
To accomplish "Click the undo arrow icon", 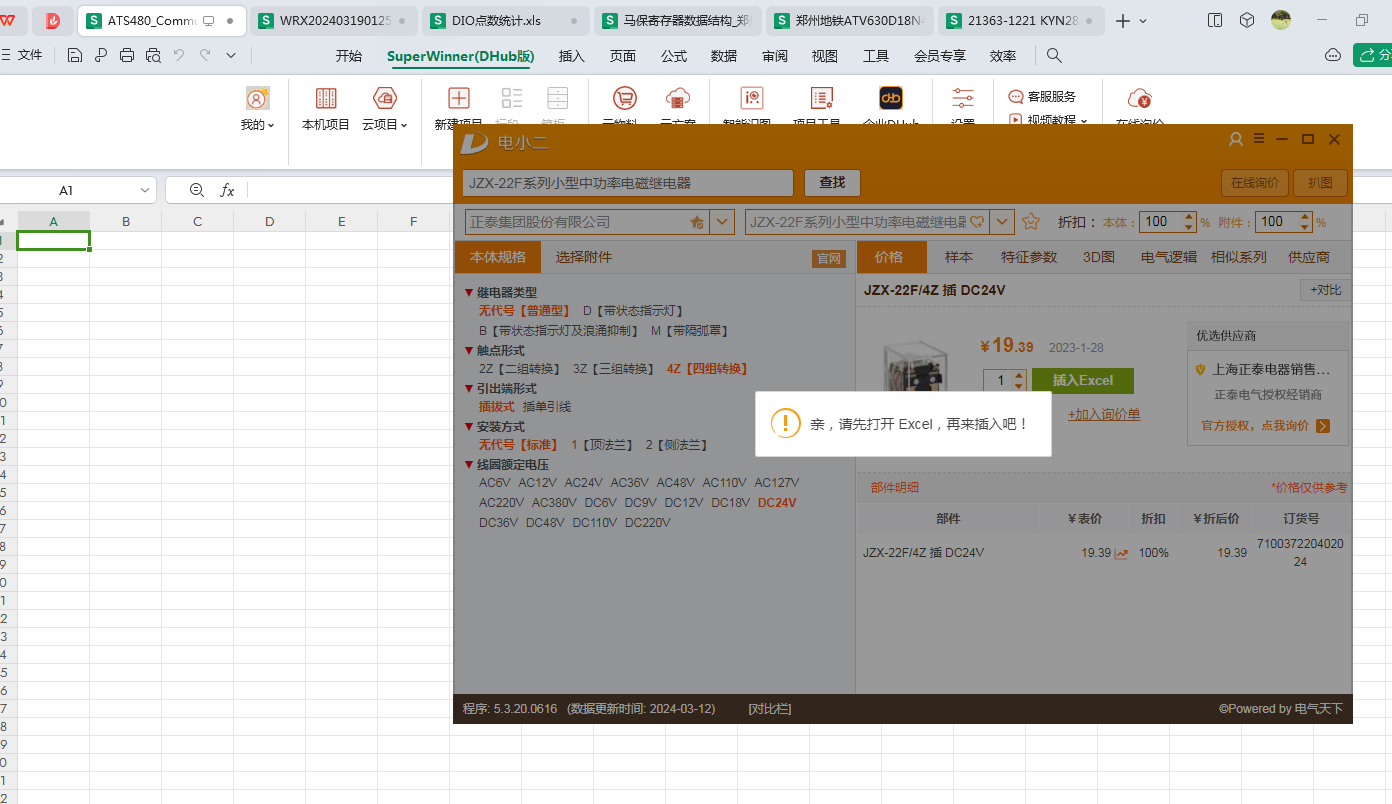I will point(179,56).
